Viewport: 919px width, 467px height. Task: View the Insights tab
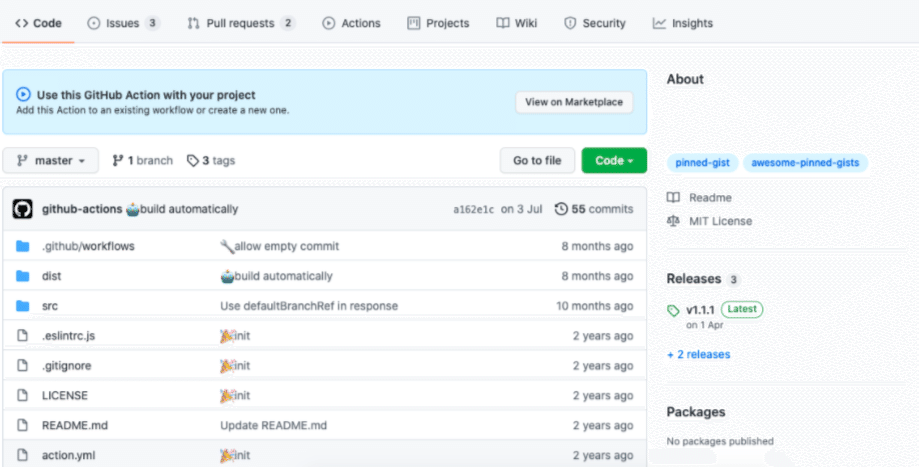click(683, 23)
